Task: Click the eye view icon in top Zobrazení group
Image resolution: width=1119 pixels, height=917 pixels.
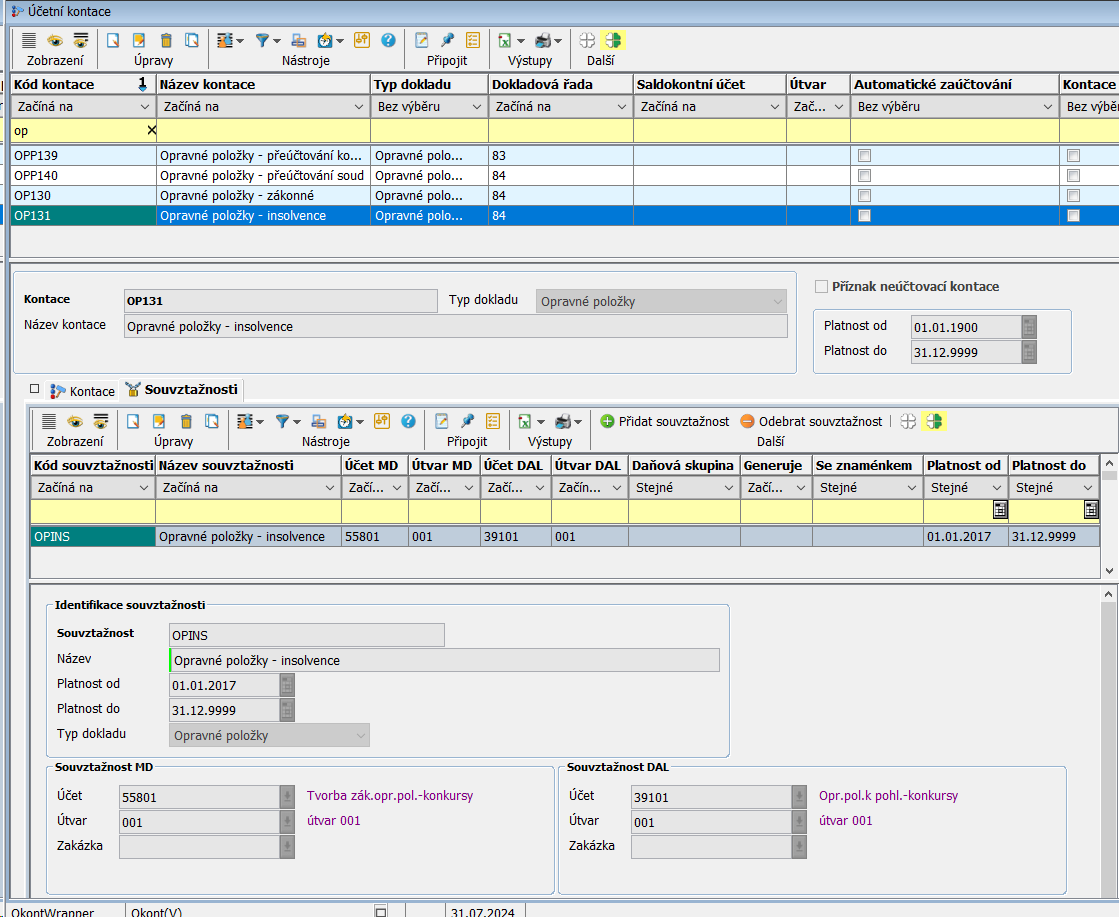Action: 55,40
